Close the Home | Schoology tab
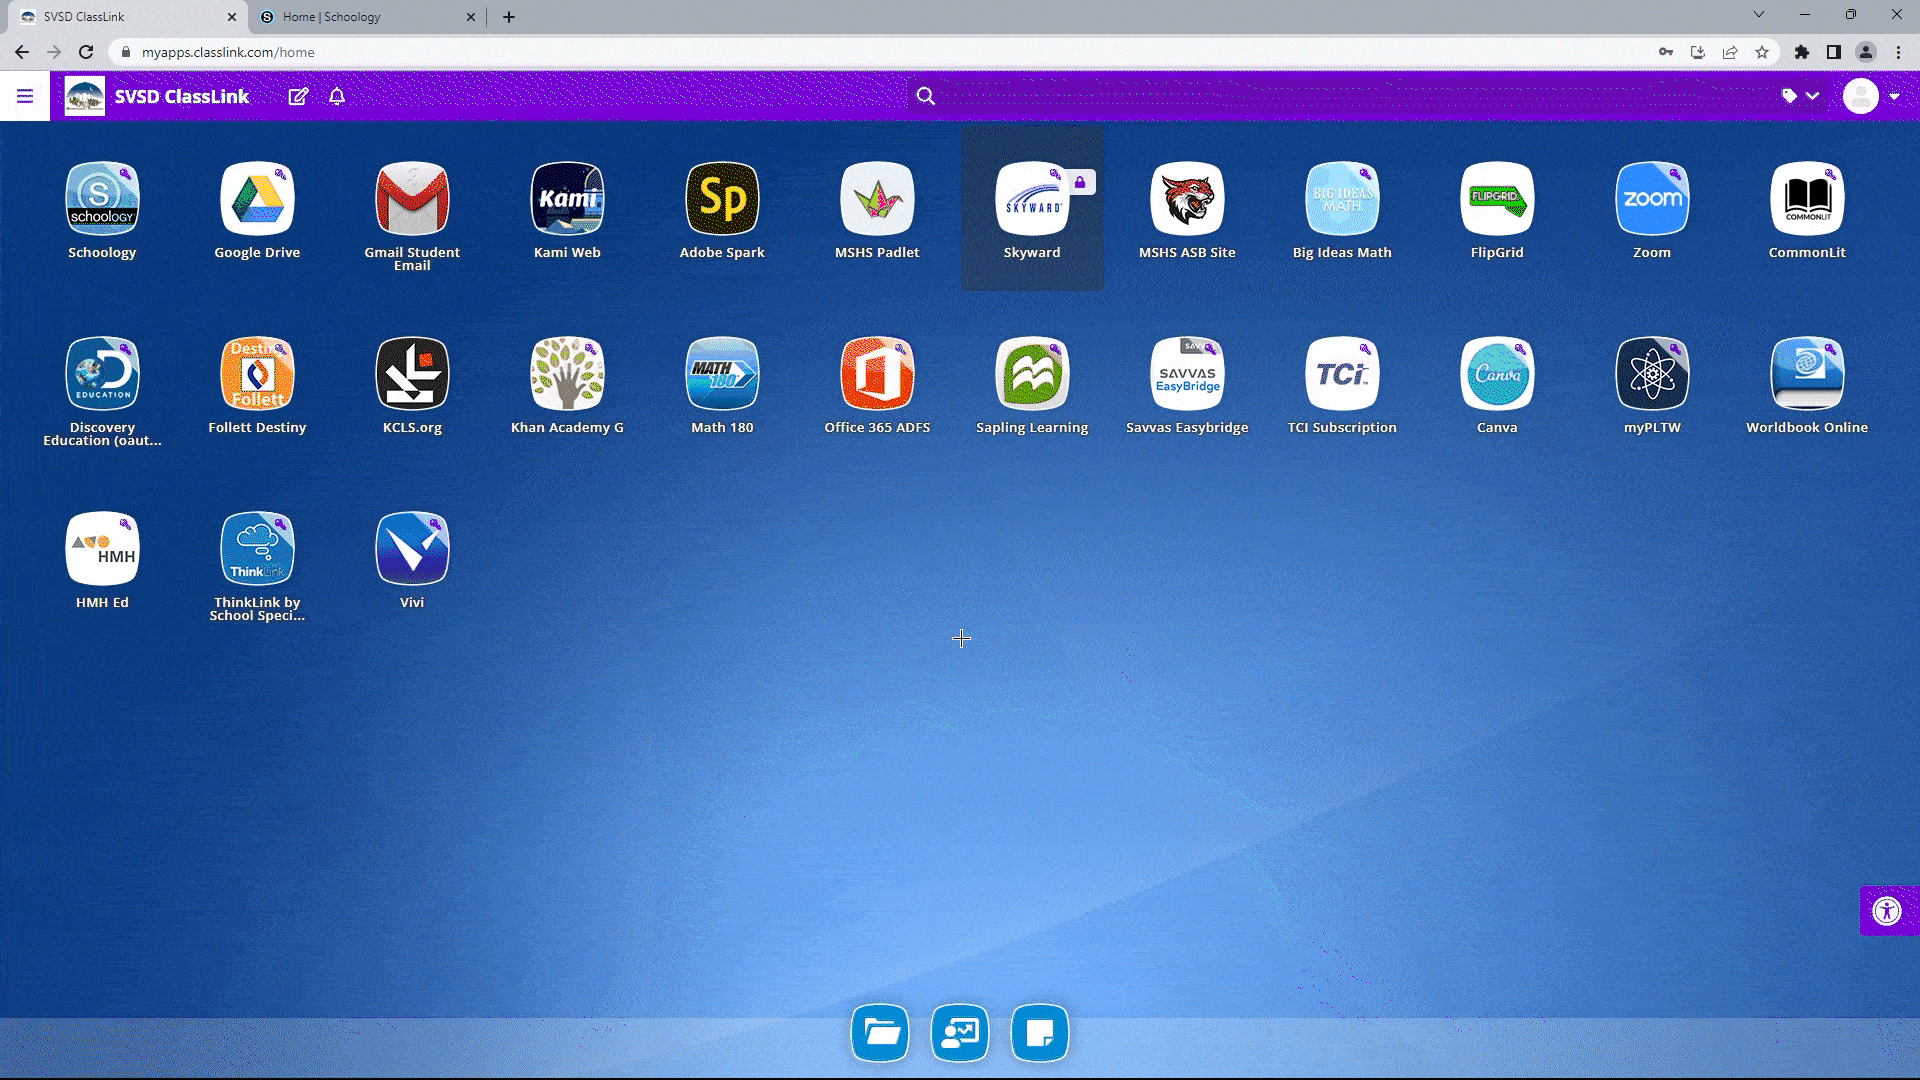The image size is (1920, 1080). pos(471,17)
